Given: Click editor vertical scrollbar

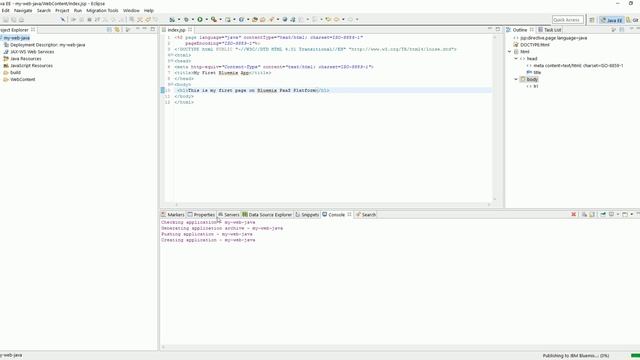Looking at the screenshot, I should (494, 118).
